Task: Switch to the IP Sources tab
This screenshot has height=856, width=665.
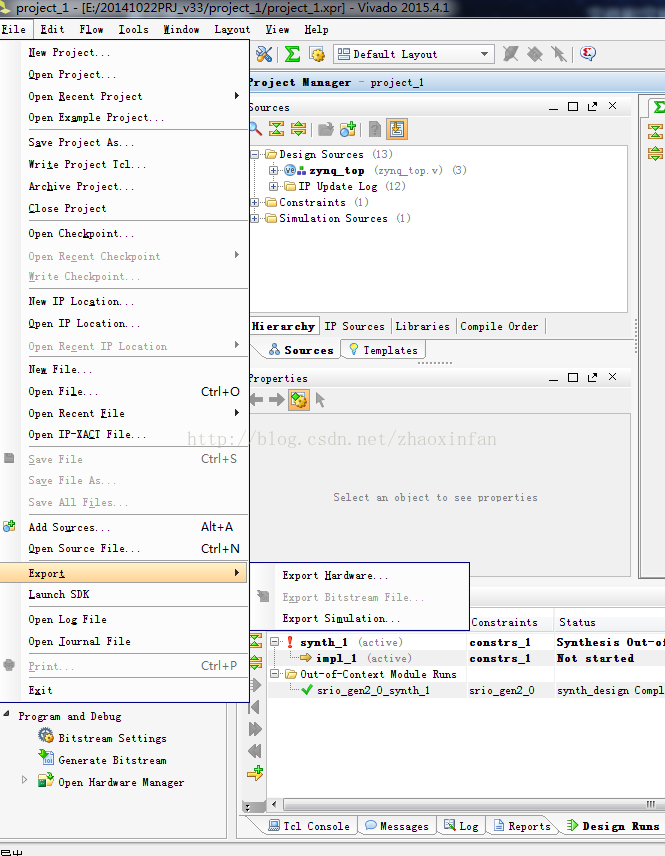Action: [354, 326]
